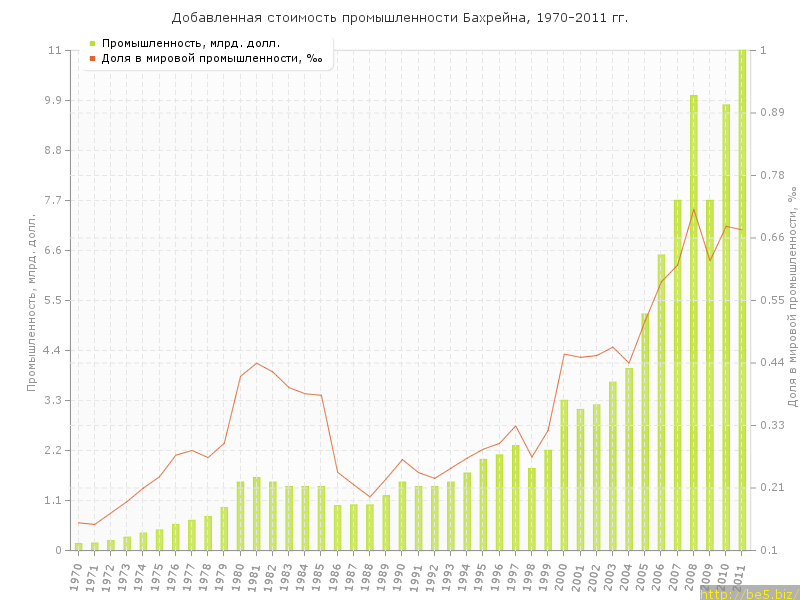Click the green bar for year 2000

tap(564, 475)
